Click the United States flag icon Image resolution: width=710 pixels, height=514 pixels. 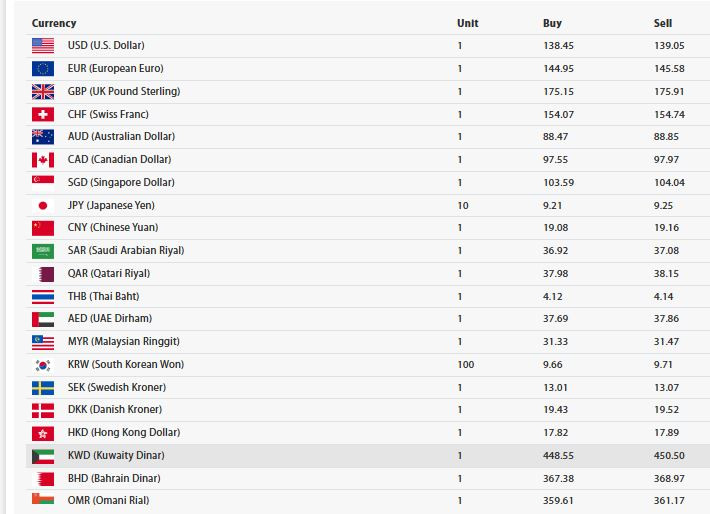click(x=43, y=46)
